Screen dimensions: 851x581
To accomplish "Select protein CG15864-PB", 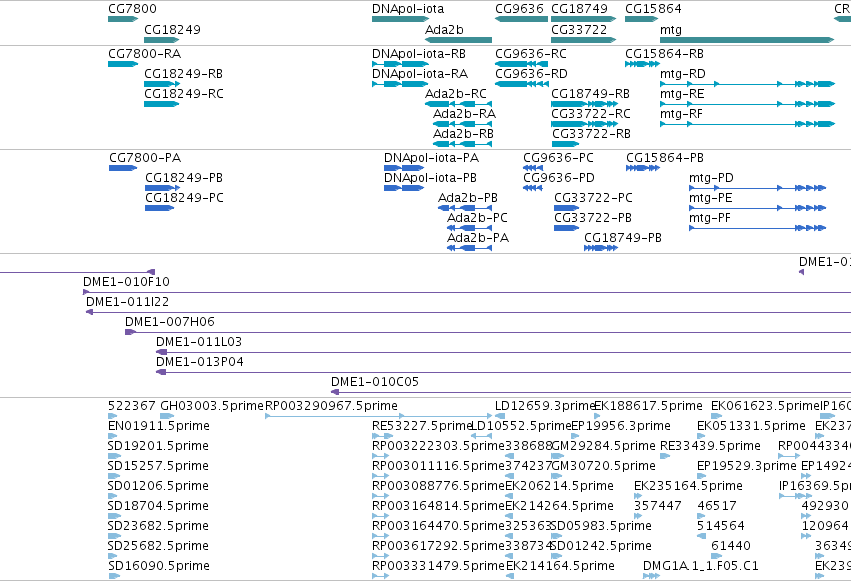I will [643, 168].
